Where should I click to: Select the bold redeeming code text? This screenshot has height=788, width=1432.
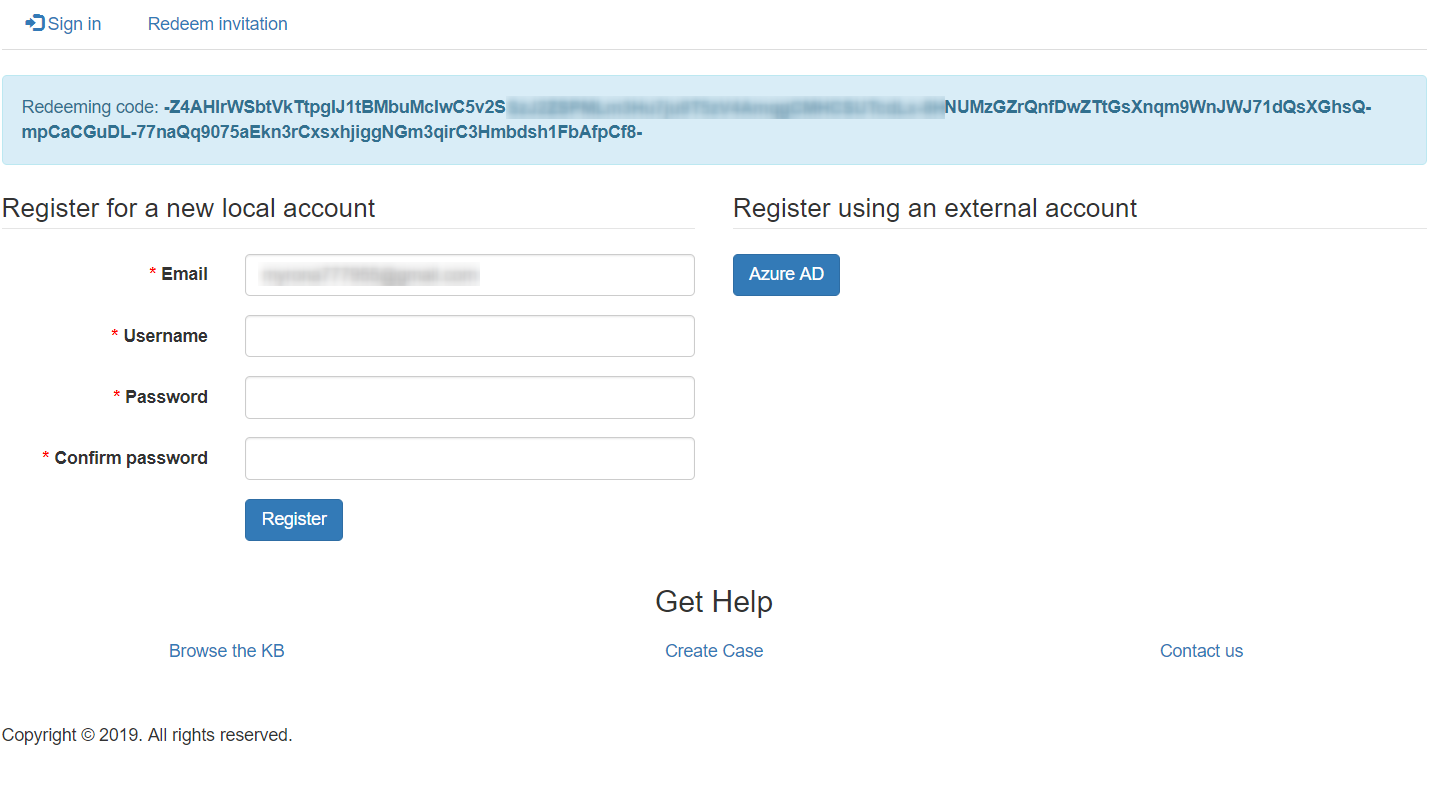pyautogui.click(x=700, y=106)
